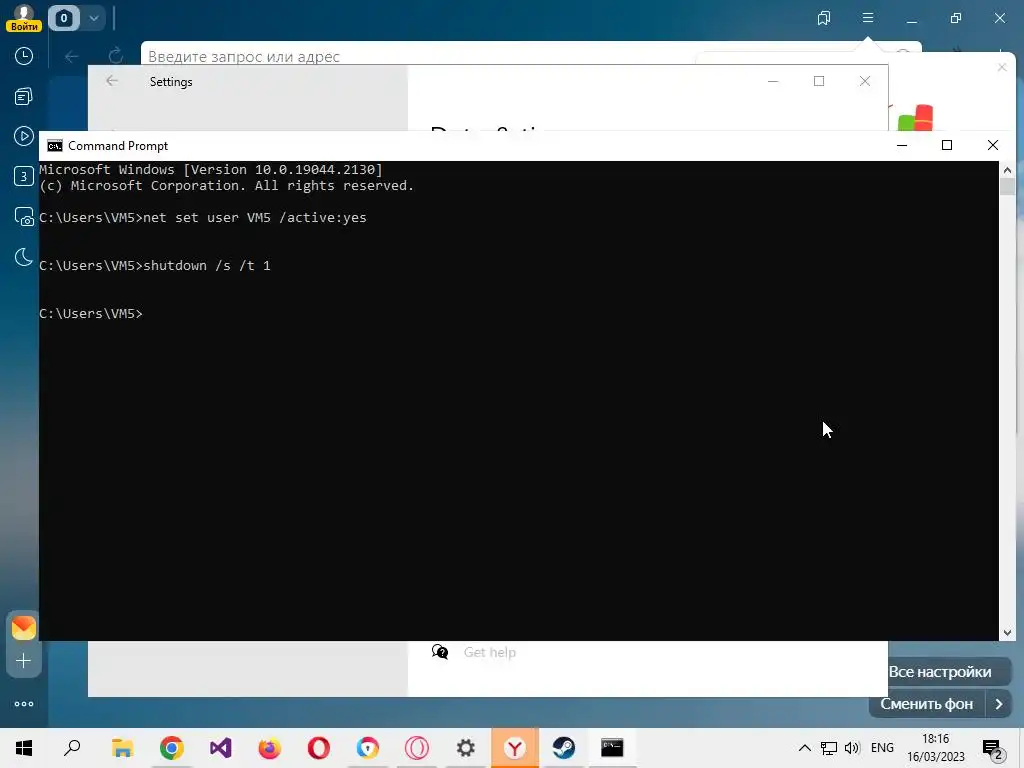Image resolution: width=1024 pixels, height=768 pixels.
Task: Switch to Yandex Browser in taskbar
Action: pos(515,748)
